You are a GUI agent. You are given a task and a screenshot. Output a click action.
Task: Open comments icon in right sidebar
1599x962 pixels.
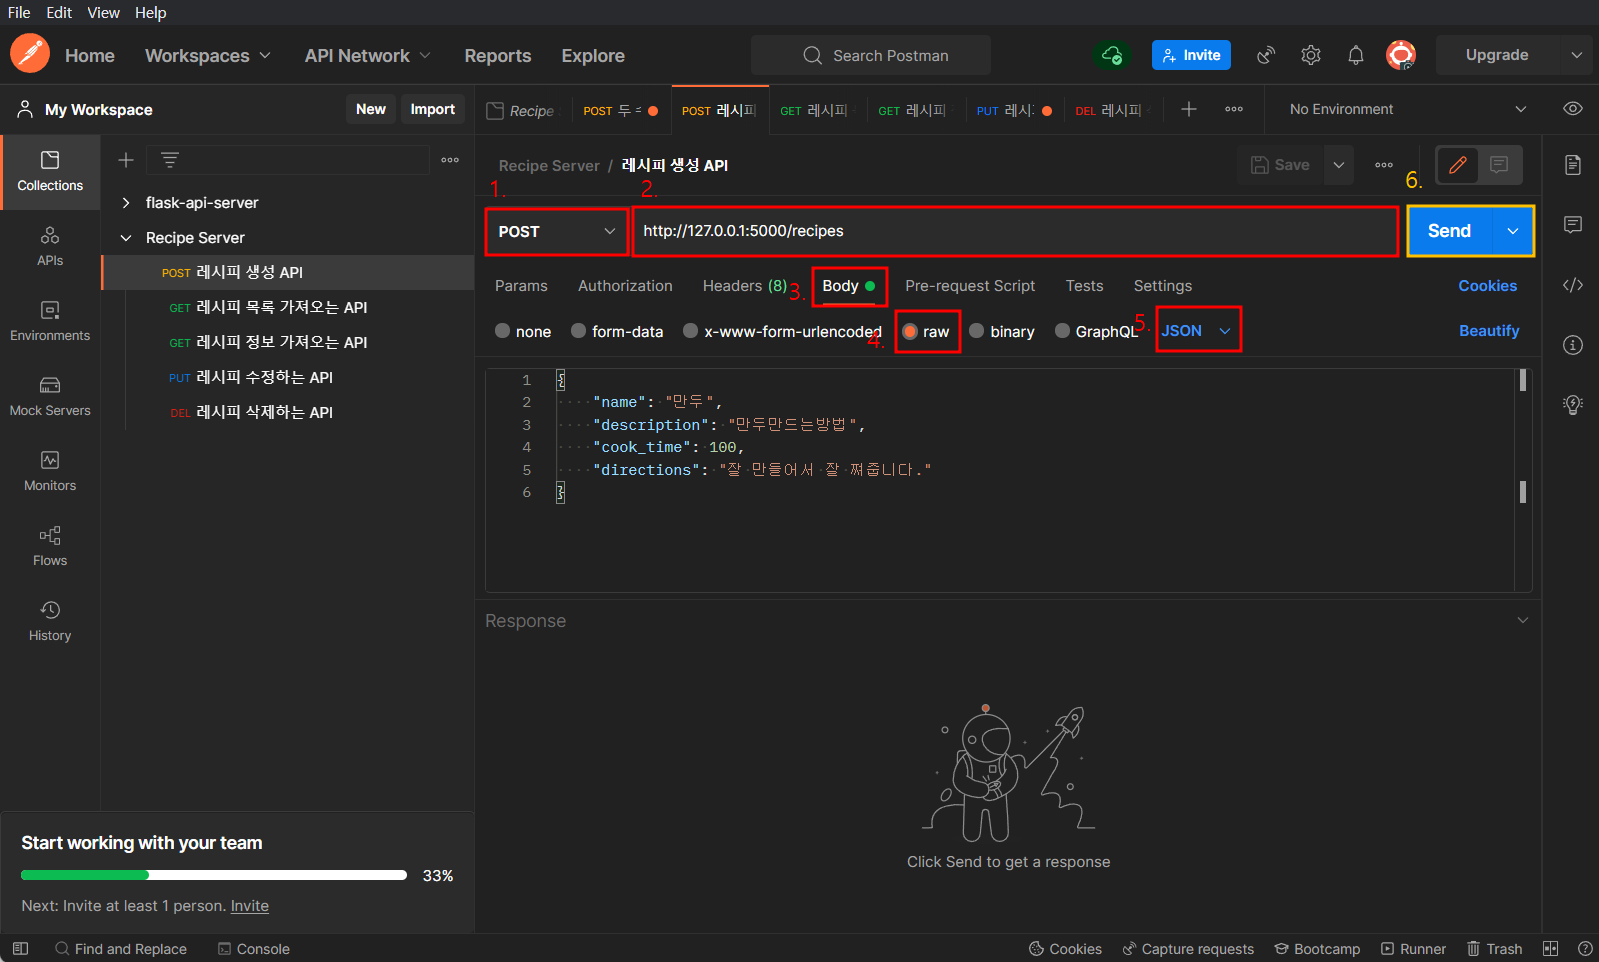[x=1573, y=225]
